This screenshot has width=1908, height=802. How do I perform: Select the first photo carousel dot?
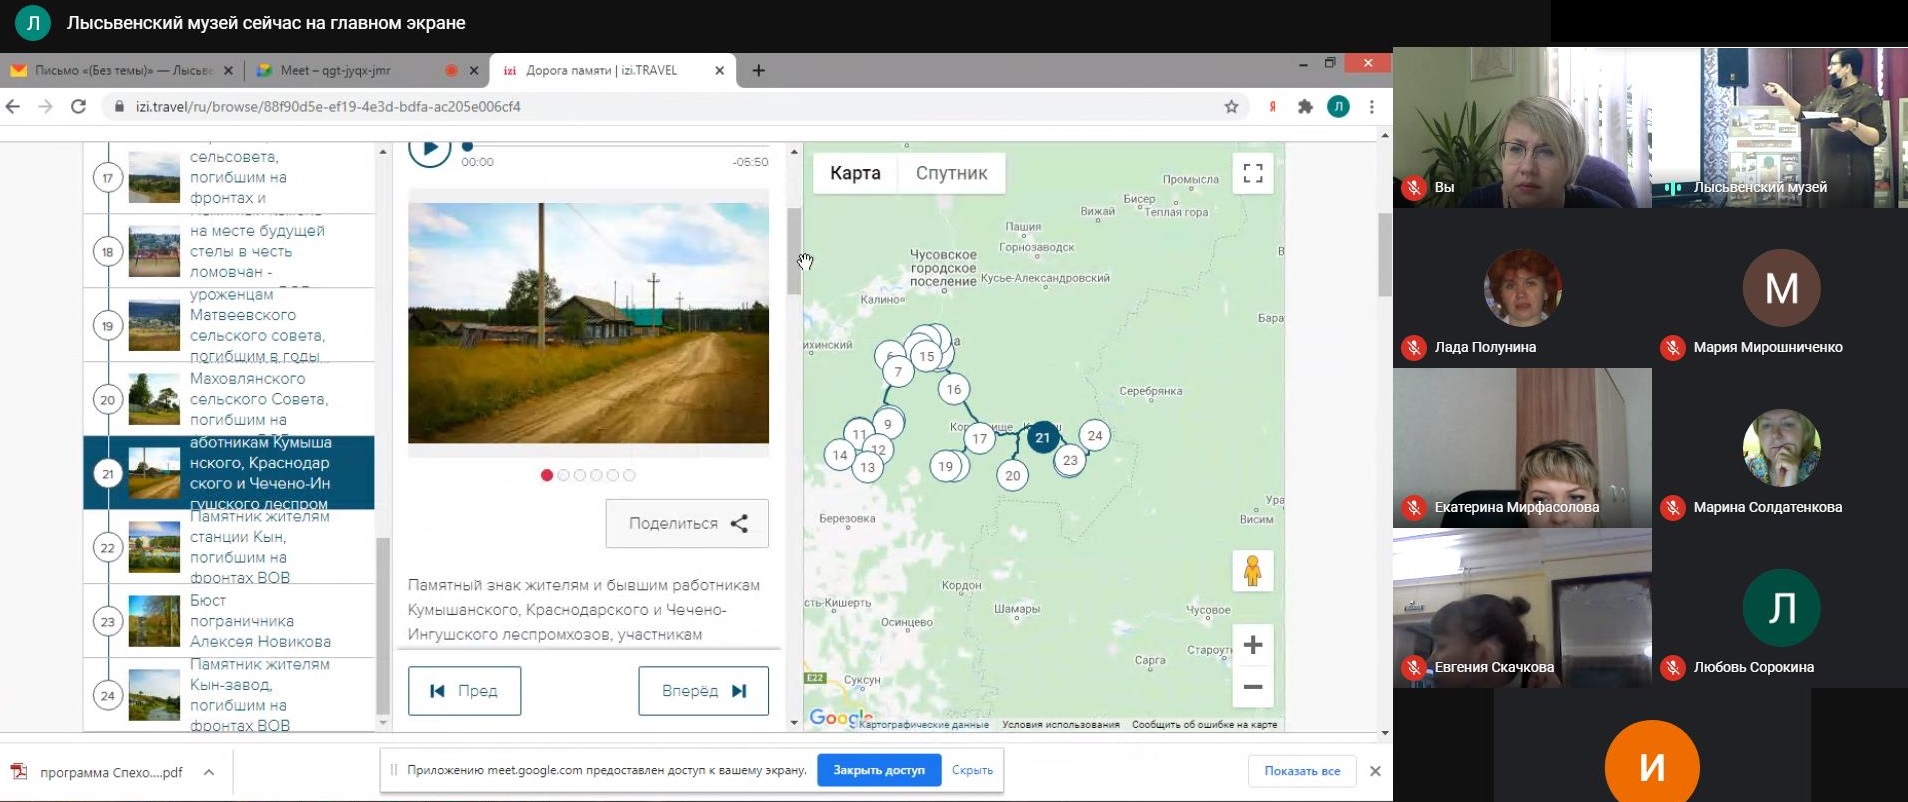pos(547,475)
